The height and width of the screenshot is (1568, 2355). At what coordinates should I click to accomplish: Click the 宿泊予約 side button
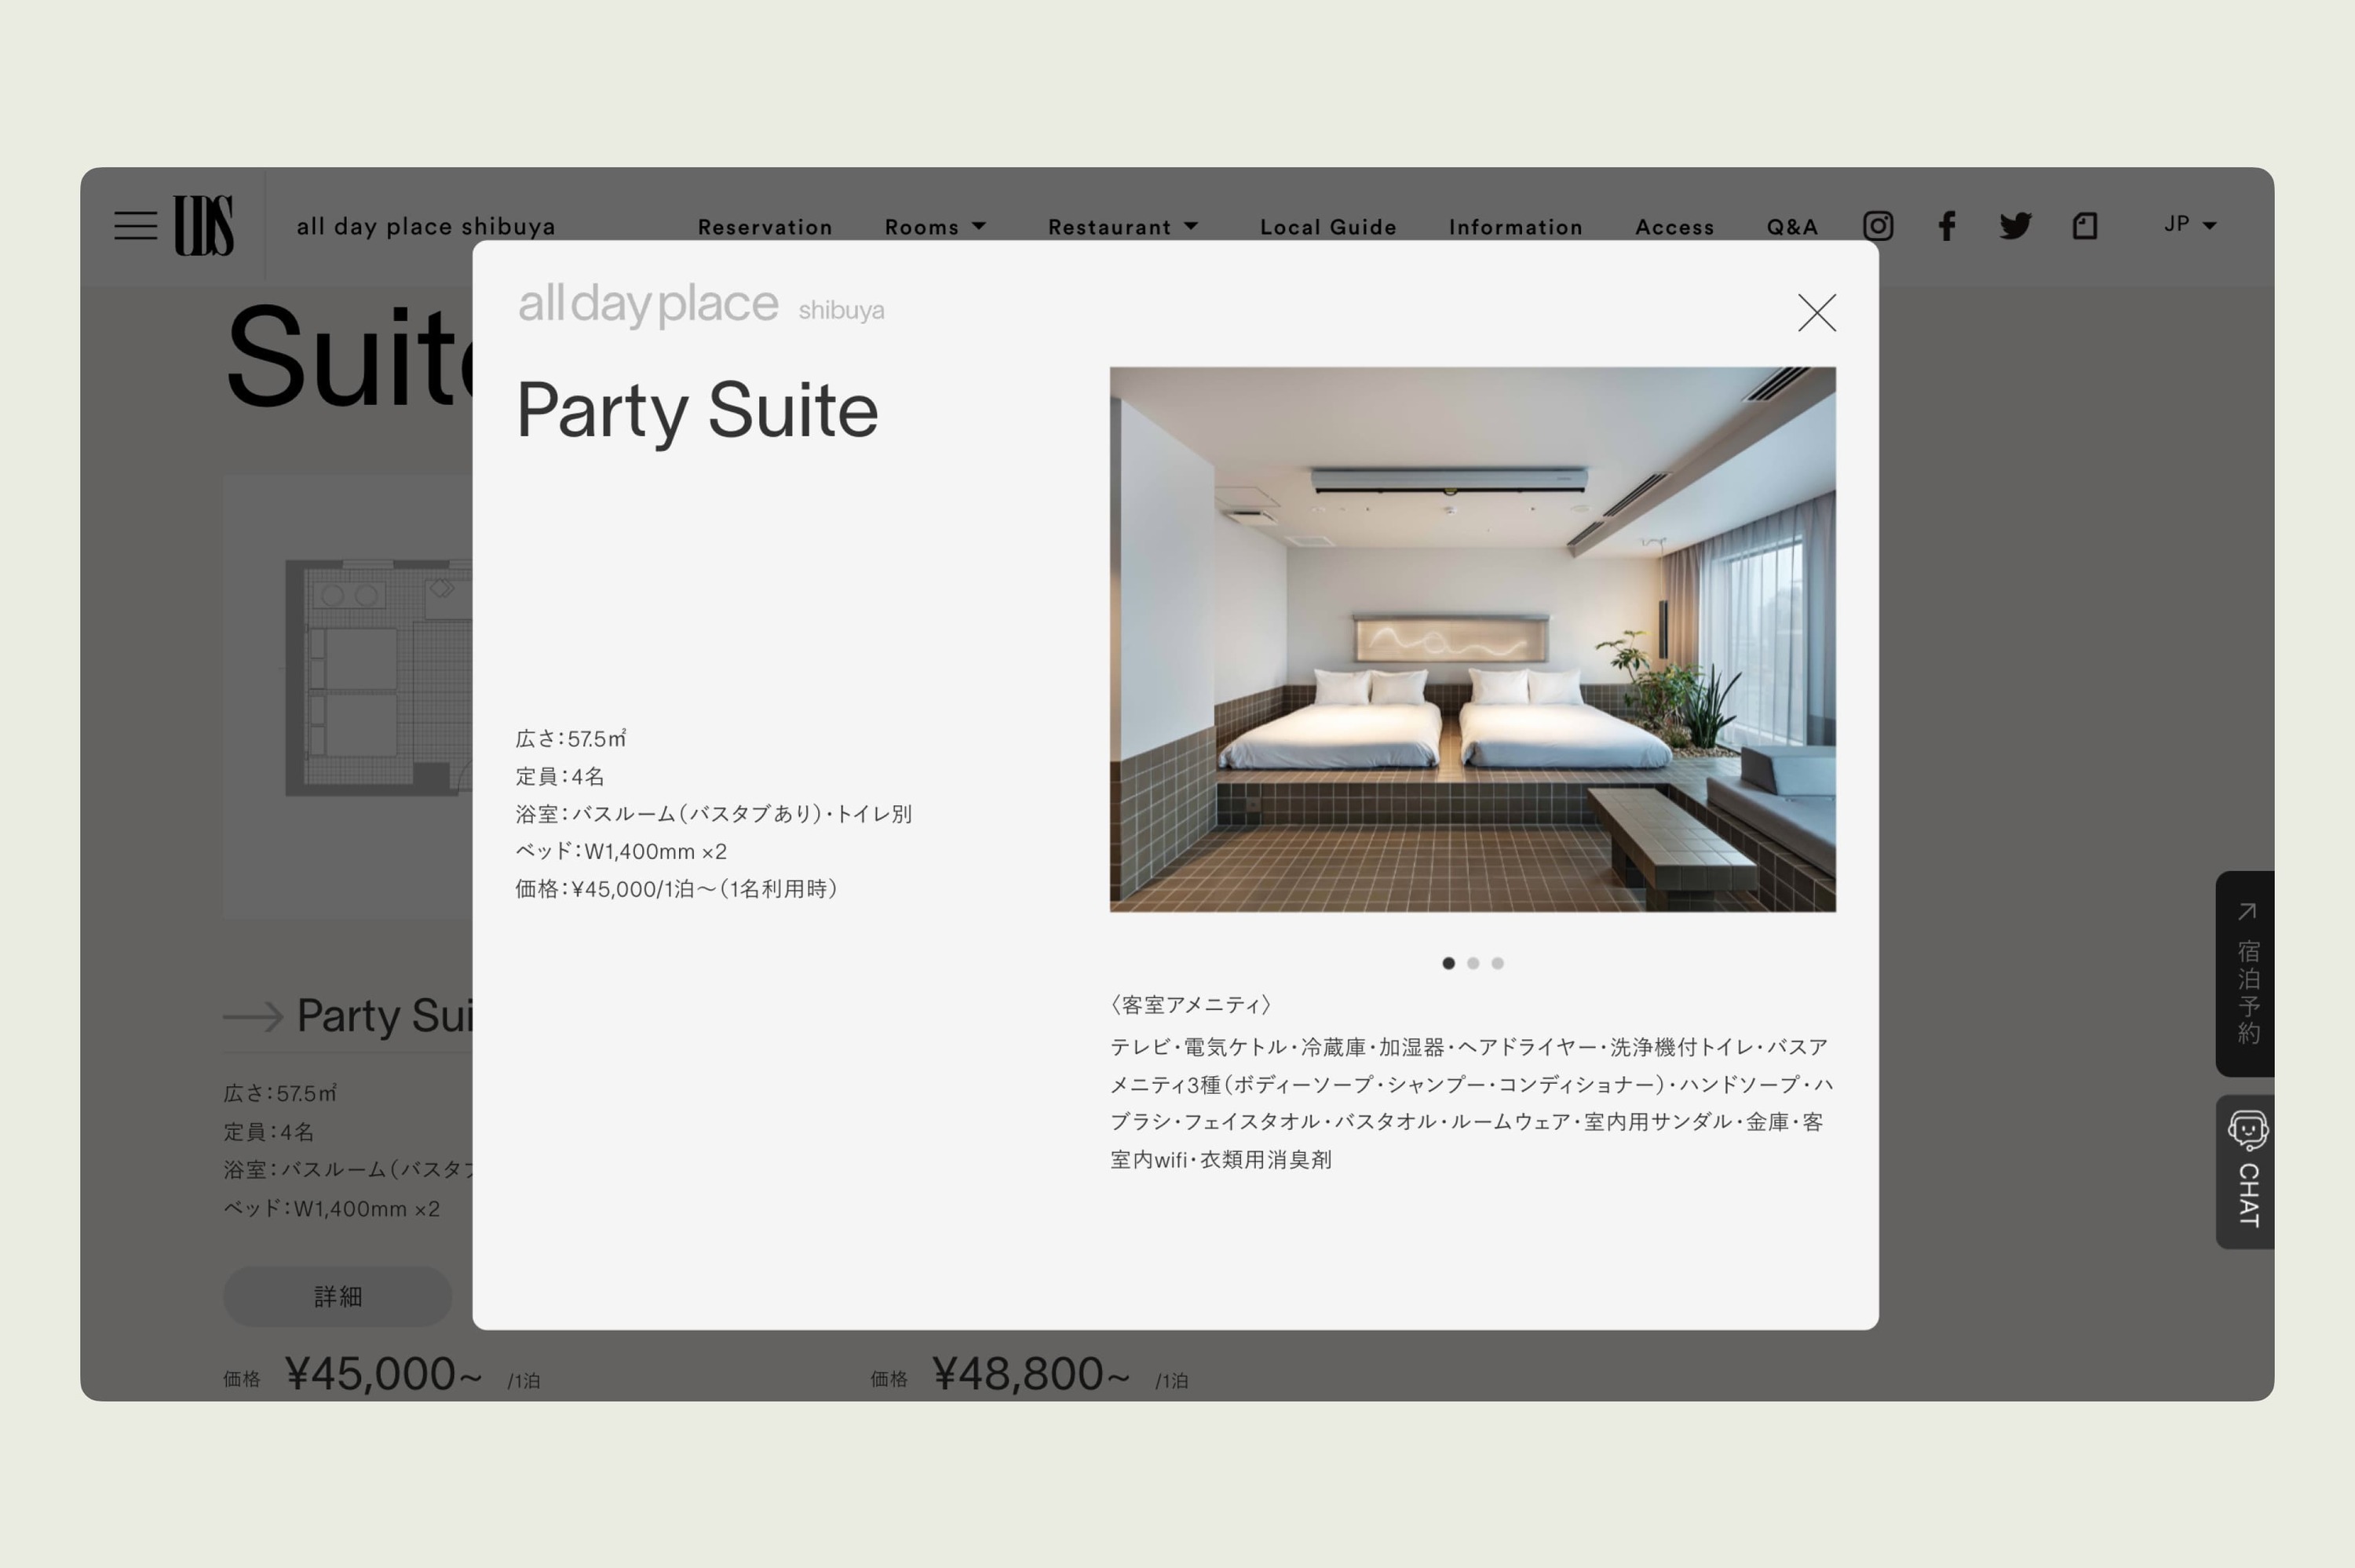(x=2246, y=973)
